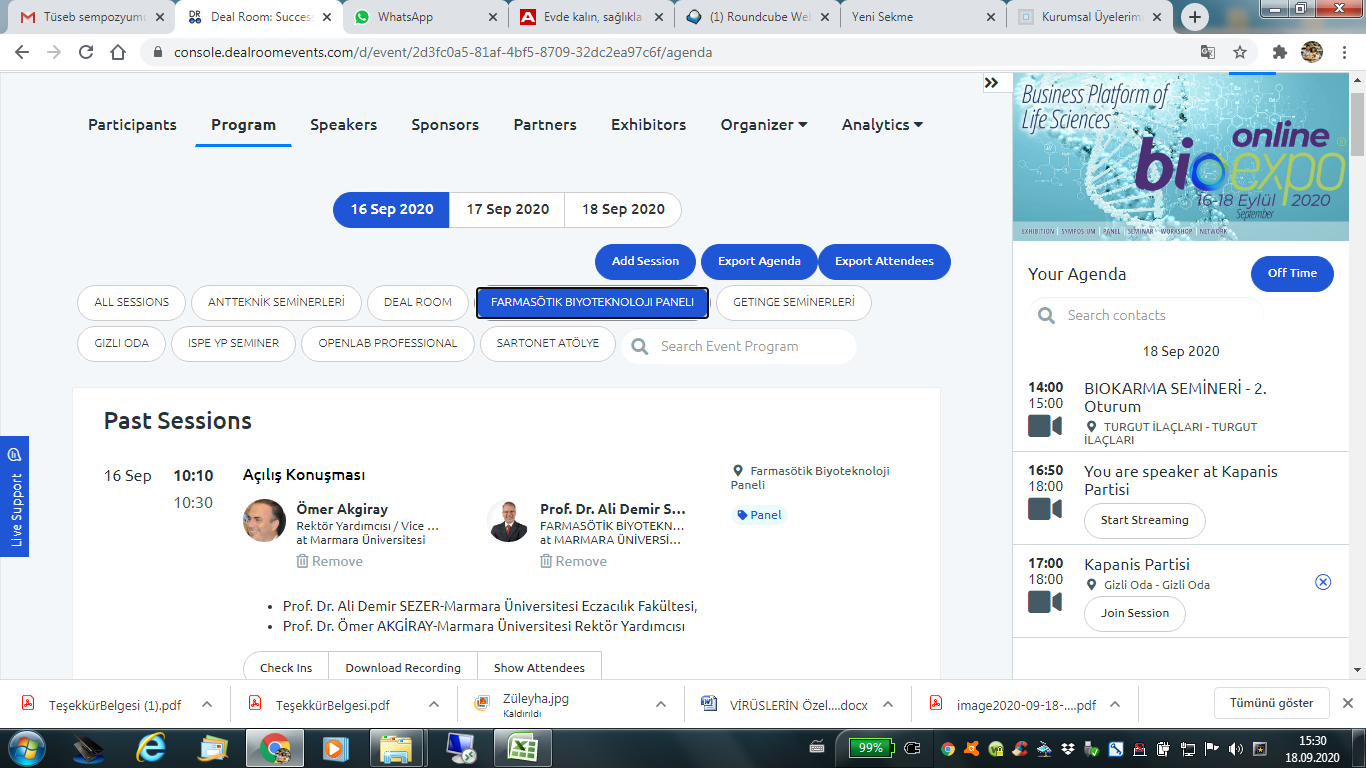Click the bioexpo online banner image
Screen dimensions: 1366x768
(x=1180, y=157)
